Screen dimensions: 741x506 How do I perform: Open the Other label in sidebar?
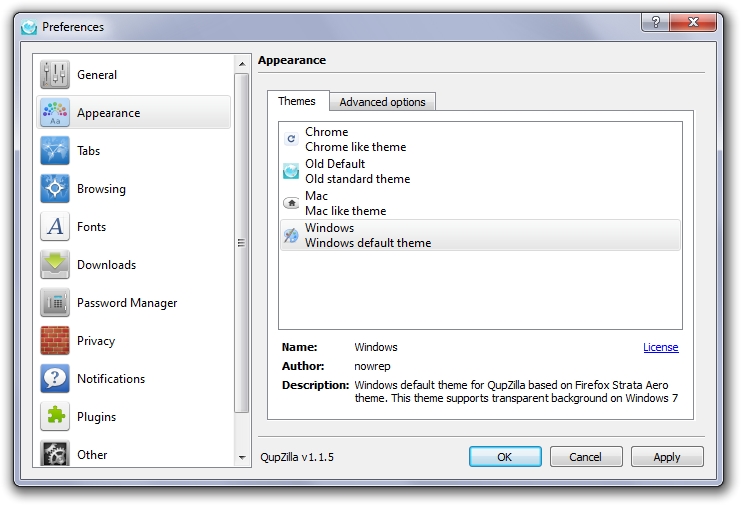pos(92,455)
